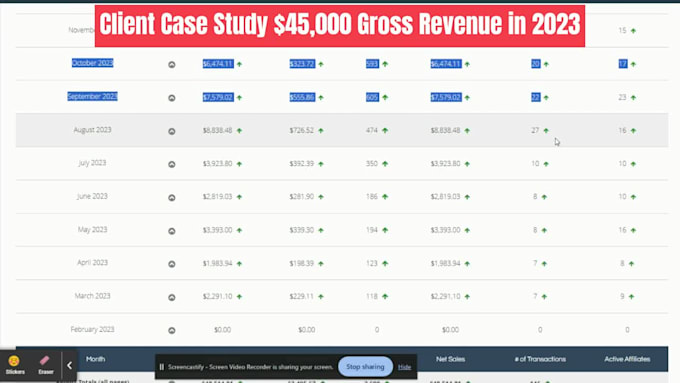Open the Stickers tool

point(15,365)
